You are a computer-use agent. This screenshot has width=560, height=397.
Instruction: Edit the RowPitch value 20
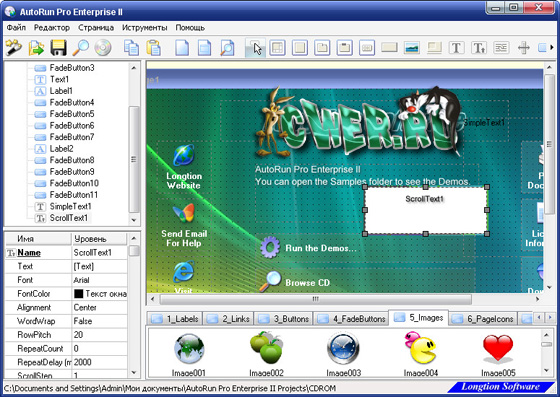(99, 335)
